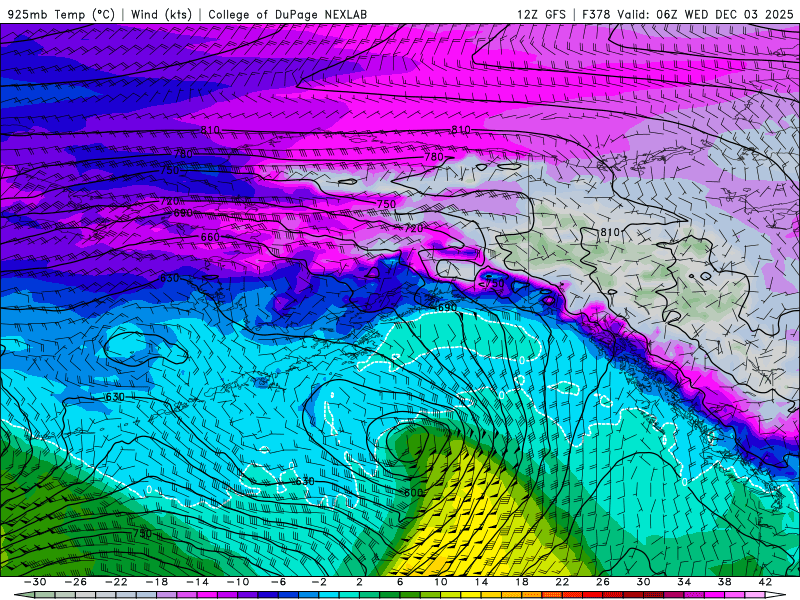Click the -26 colorbar tick label
The width and height of the screenshot is (800, 600).
pyautogui.click(x=76, y=582)
